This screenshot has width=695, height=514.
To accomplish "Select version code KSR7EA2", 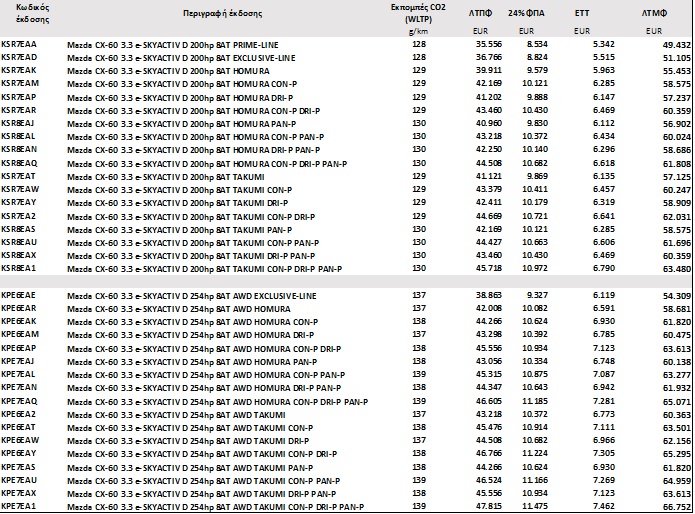I will pyautogui.click(x=19, y=216).
